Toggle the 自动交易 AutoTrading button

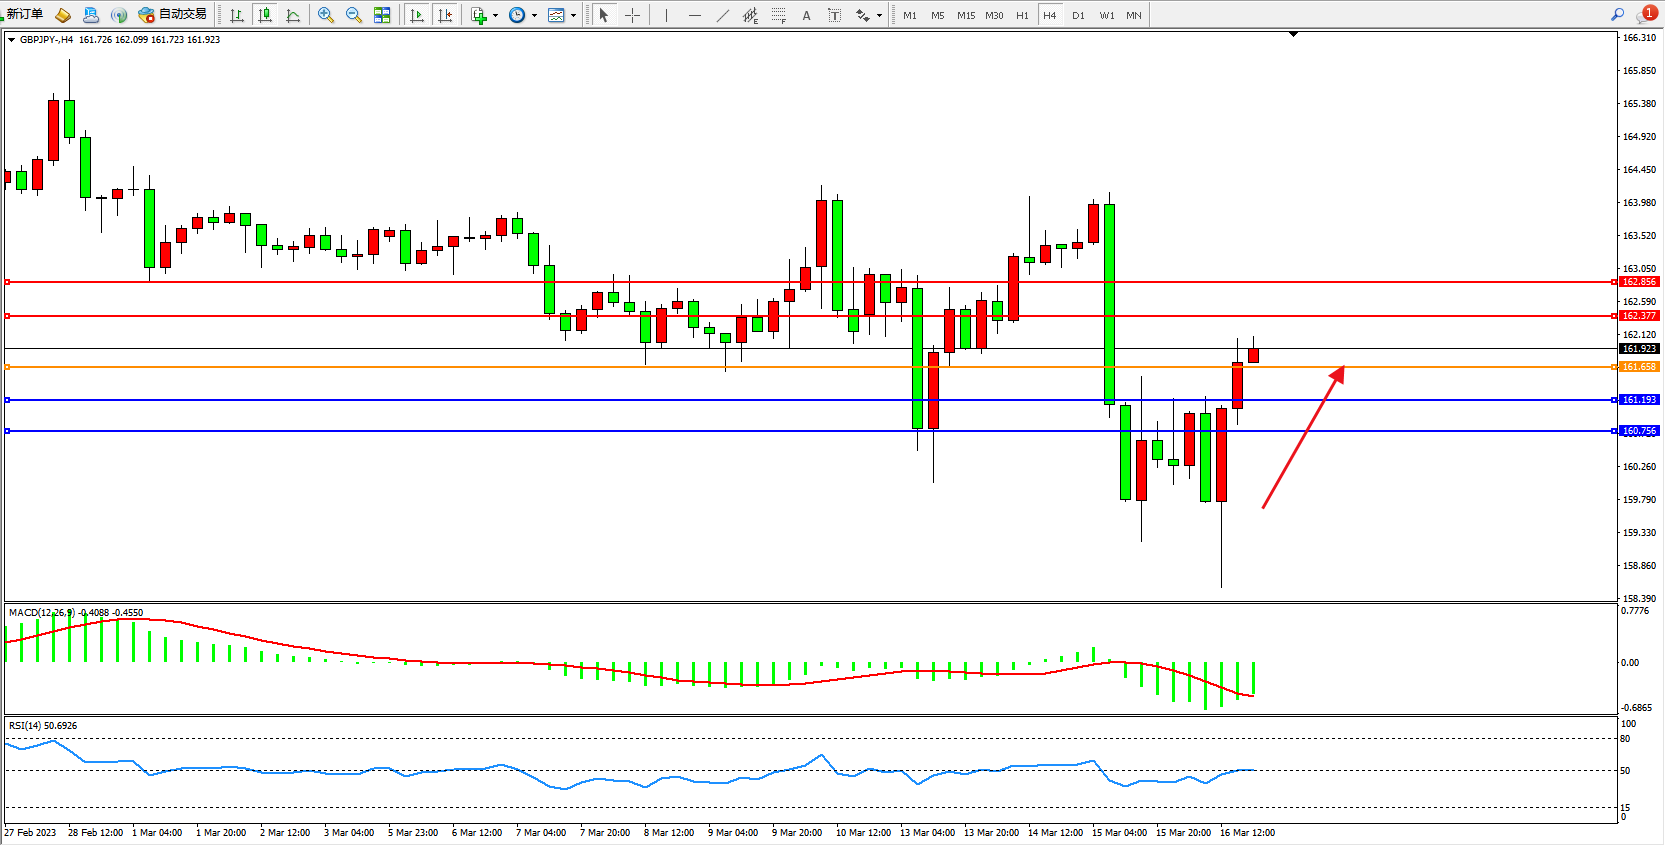click(173, 14)
